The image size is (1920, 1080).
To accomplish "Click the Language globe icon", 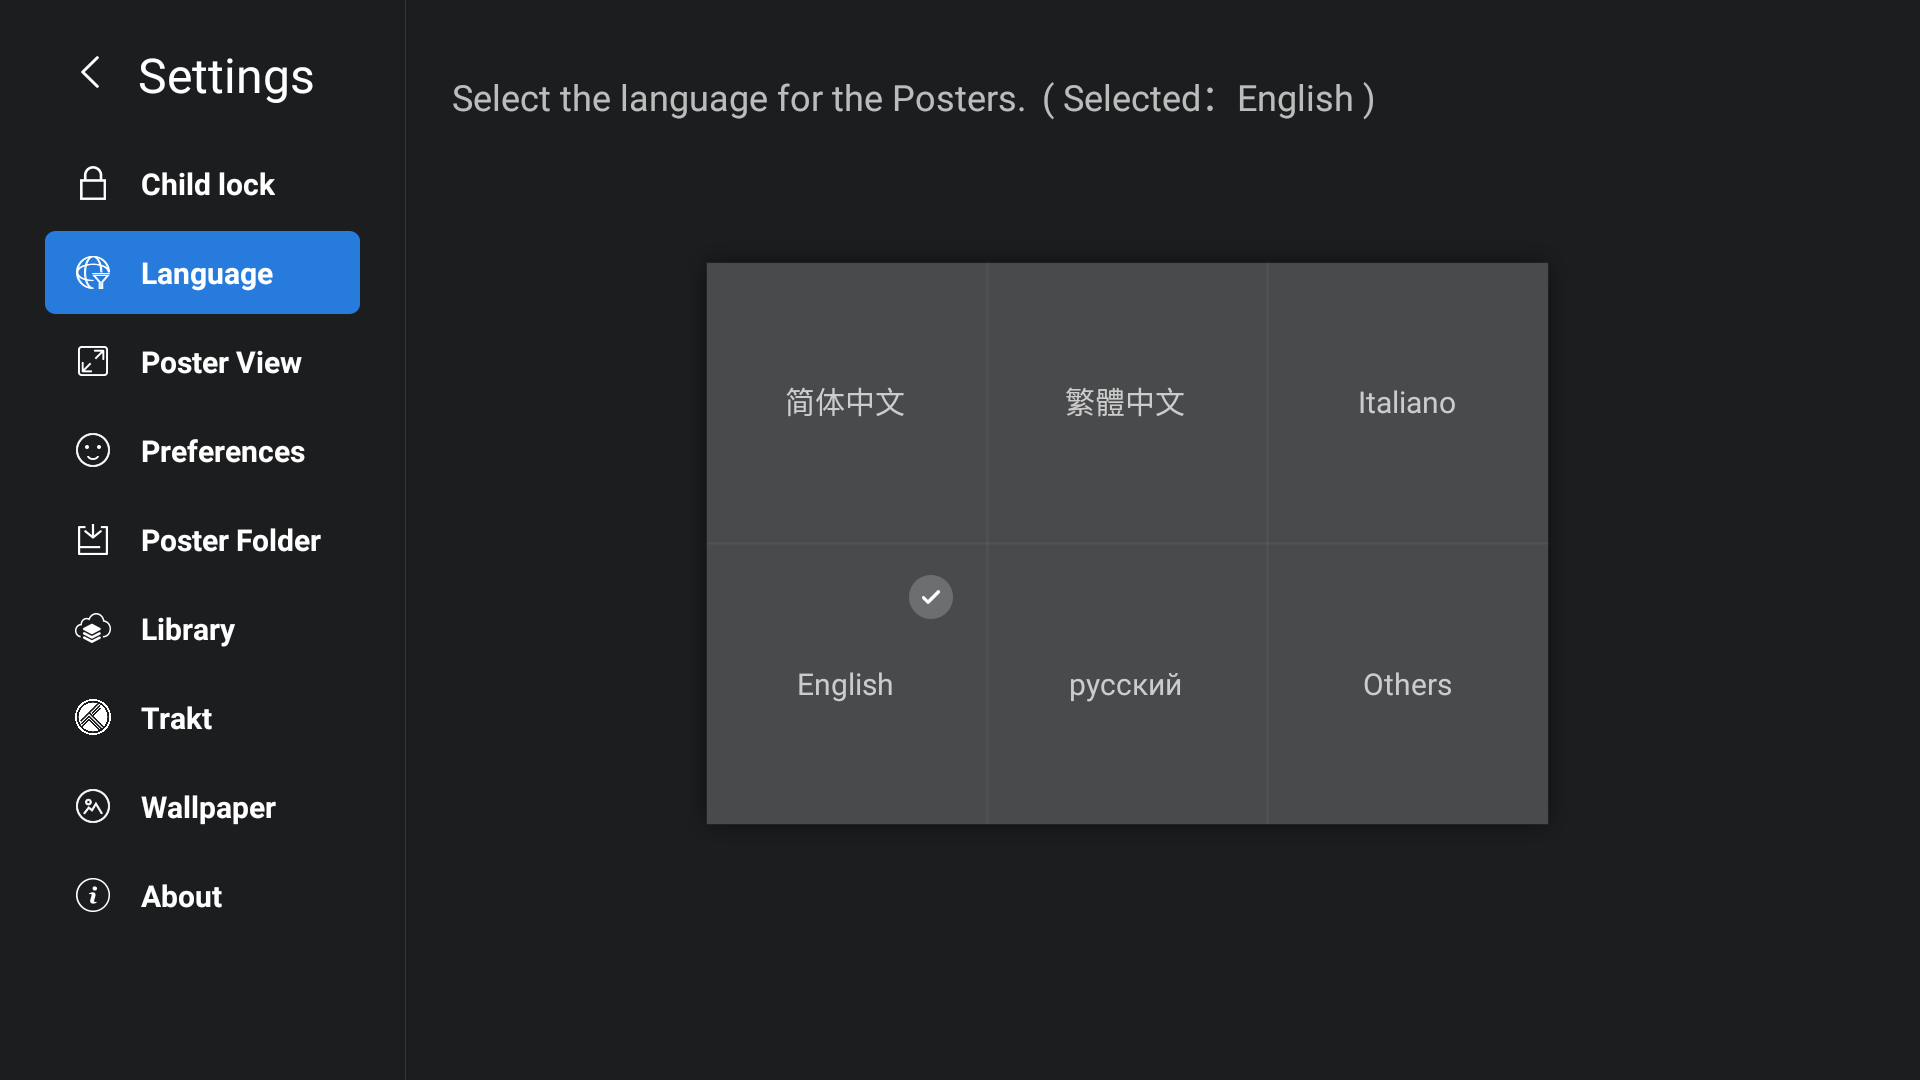I will (93, 273).
